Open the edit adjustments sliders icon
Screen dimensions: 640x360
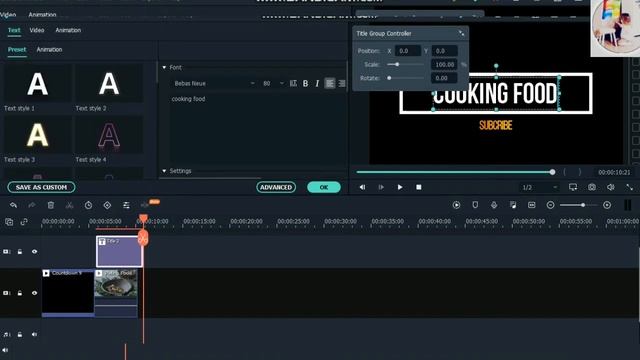pos(126,205)
